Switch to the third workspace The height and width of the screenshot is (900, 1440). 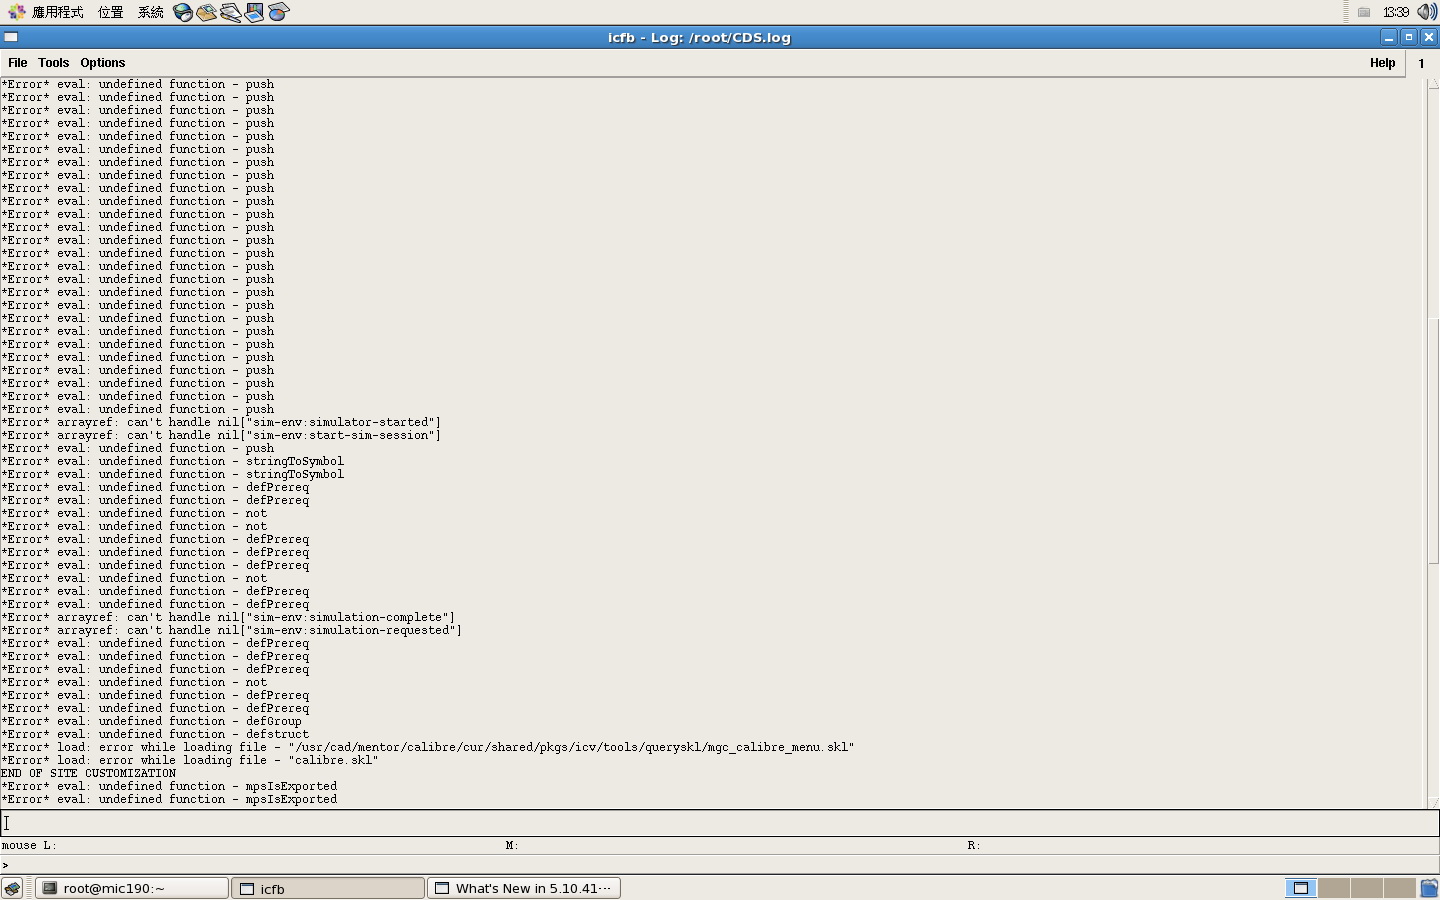[x=1367, y=888]
